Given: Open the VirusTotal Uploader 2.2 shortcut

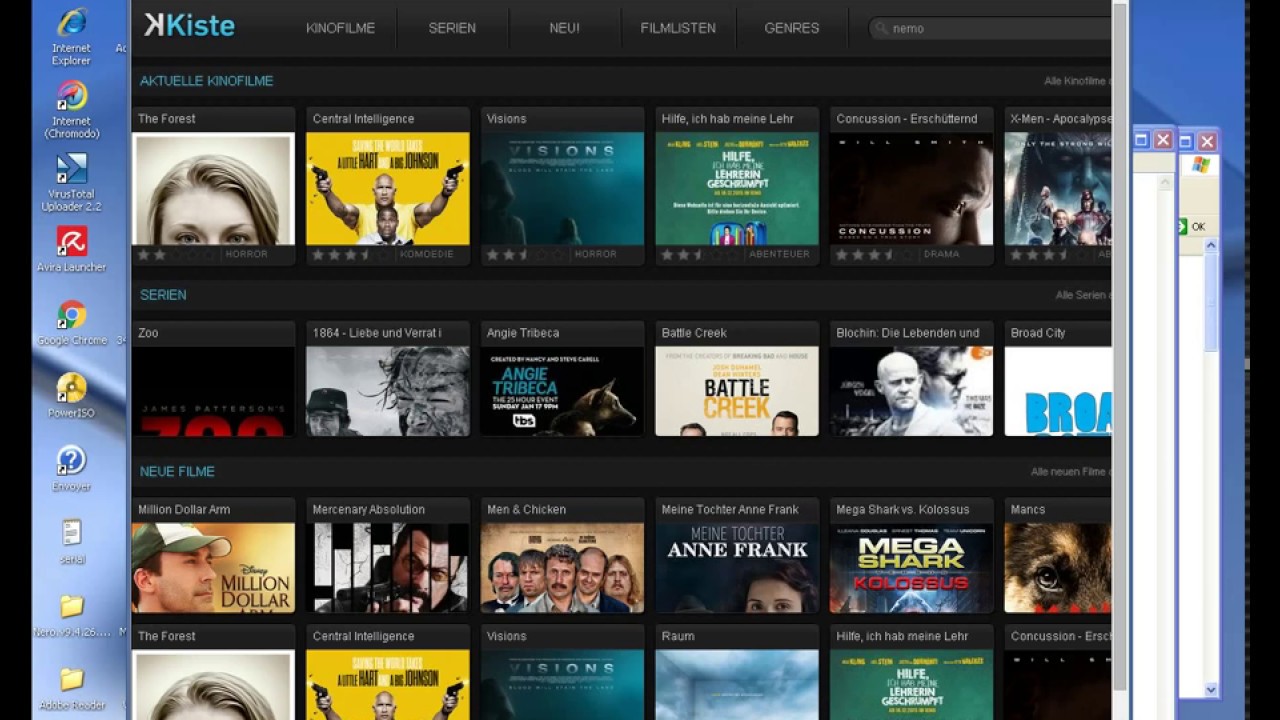Looking at the screenshot, I should click(x=71, y=182).
